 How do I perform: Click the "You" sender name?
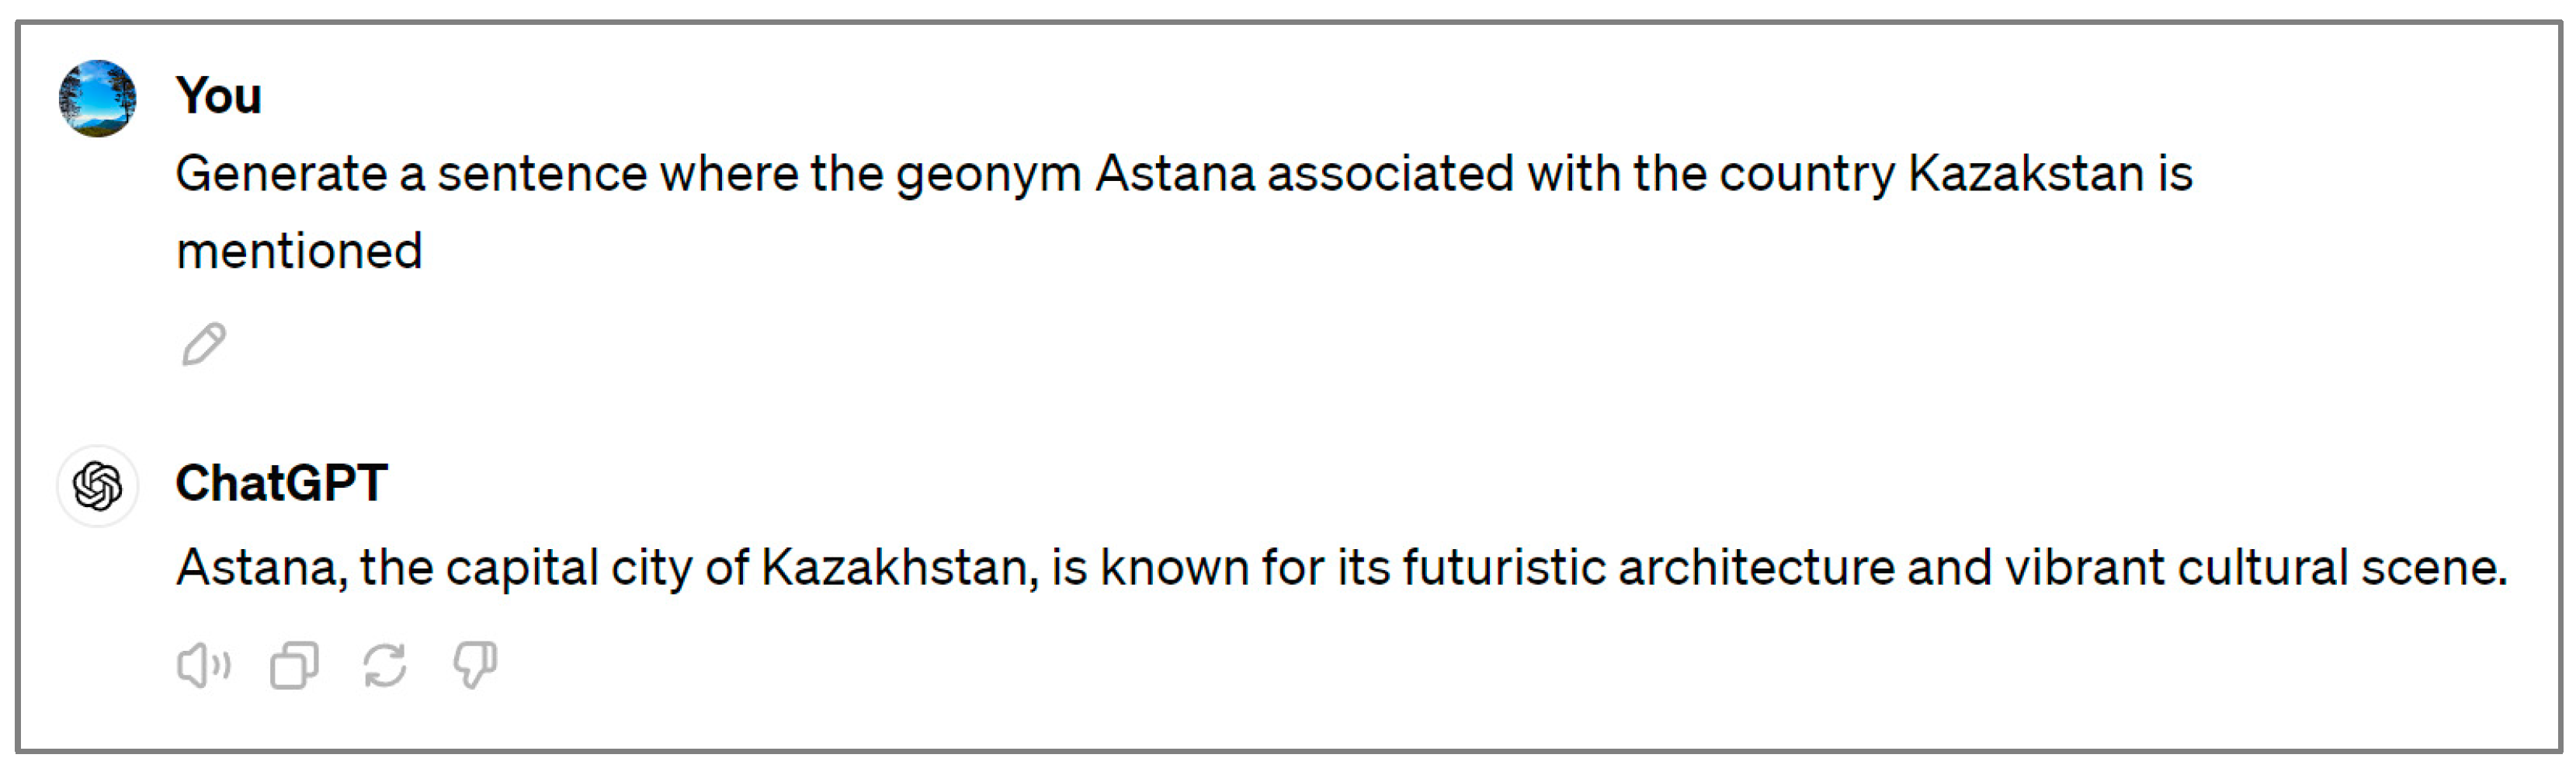click(218, 96)
